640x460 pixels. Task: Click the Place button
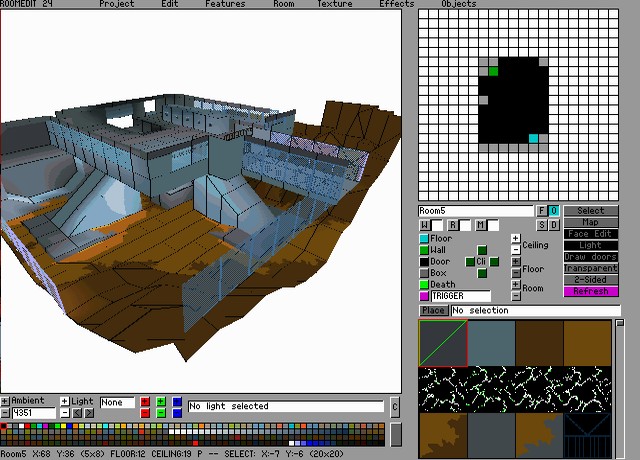click(433, 311)
